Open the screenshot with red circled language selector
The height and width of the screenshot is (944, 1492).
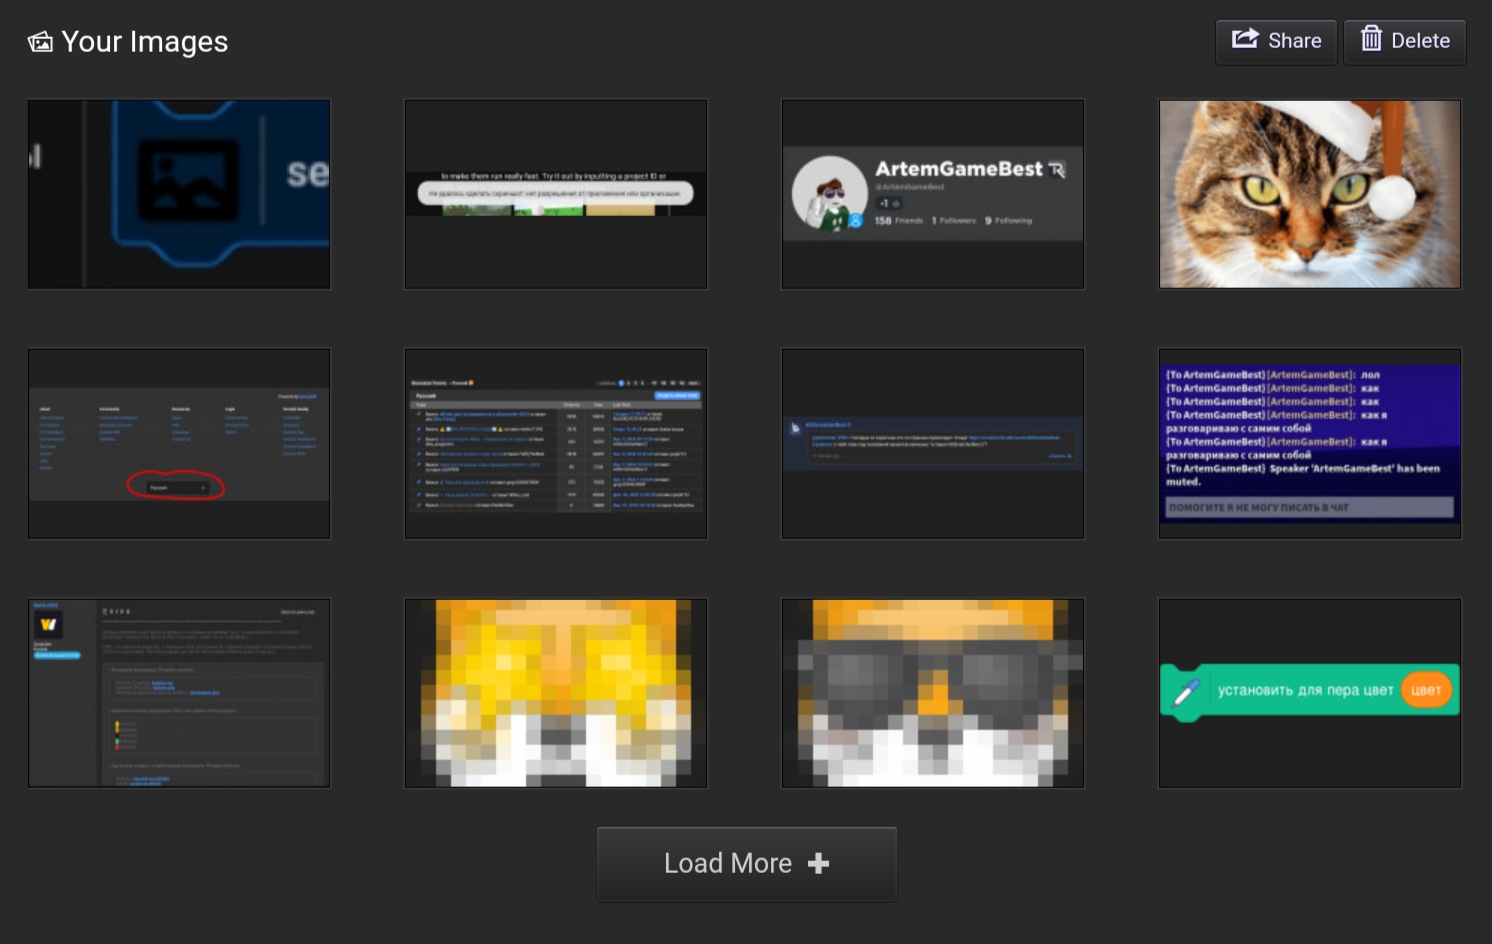tap(179, 443)
